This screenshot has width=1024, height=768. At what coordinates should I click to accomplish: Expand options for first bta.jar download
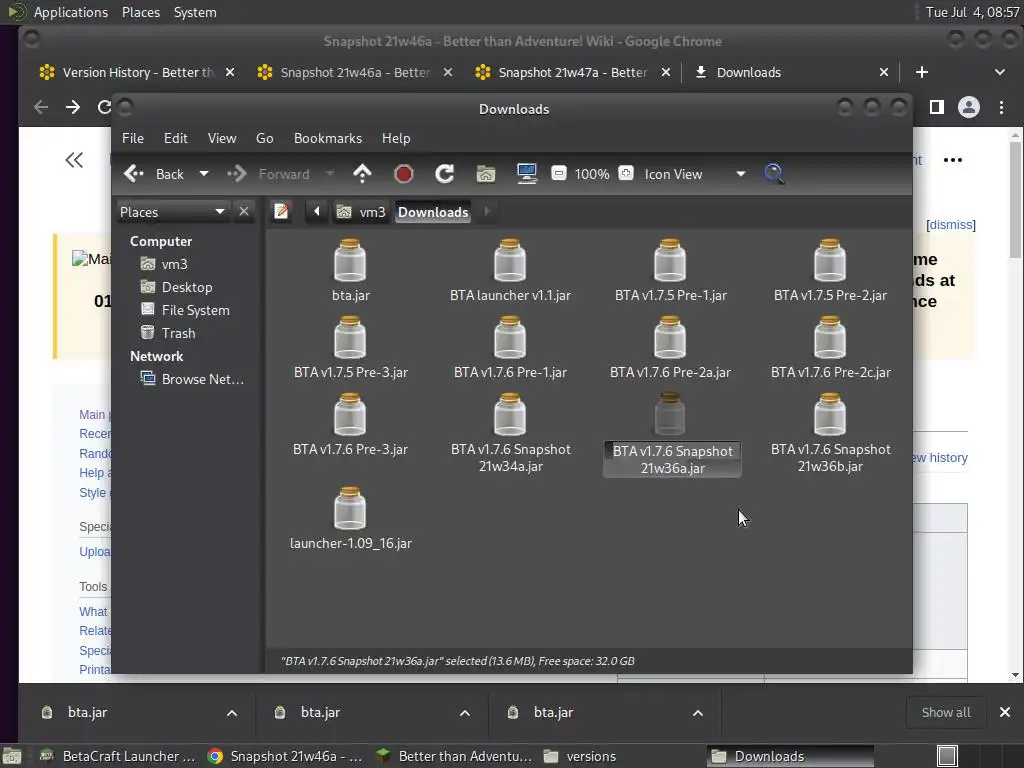click(231, 713)
